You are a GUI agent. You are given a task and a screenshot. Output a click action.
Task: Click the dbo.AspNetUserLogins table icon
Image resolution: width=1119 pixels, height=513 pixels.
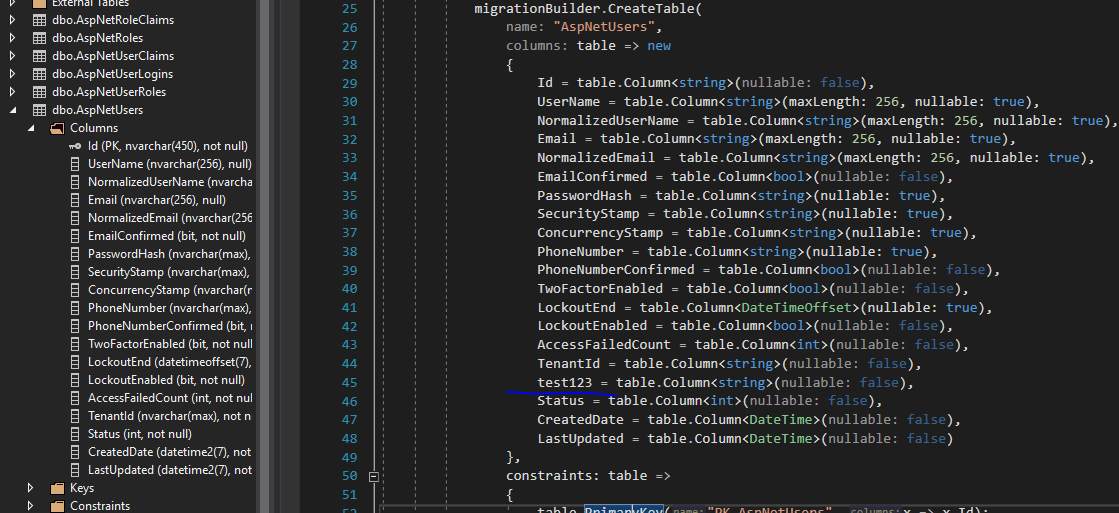point(39,73)
